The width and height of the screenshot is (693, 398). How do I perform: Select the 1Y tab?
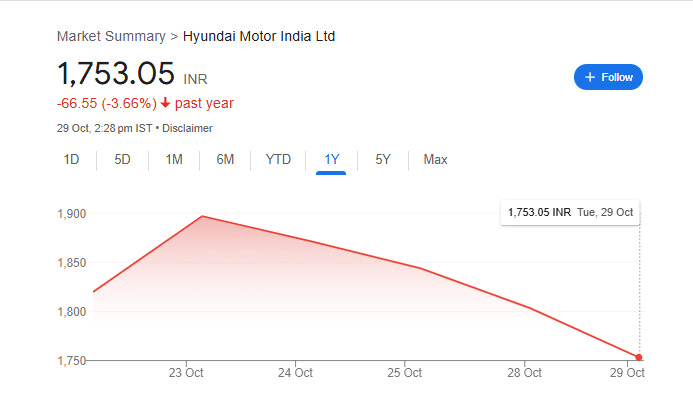[331, 159]
